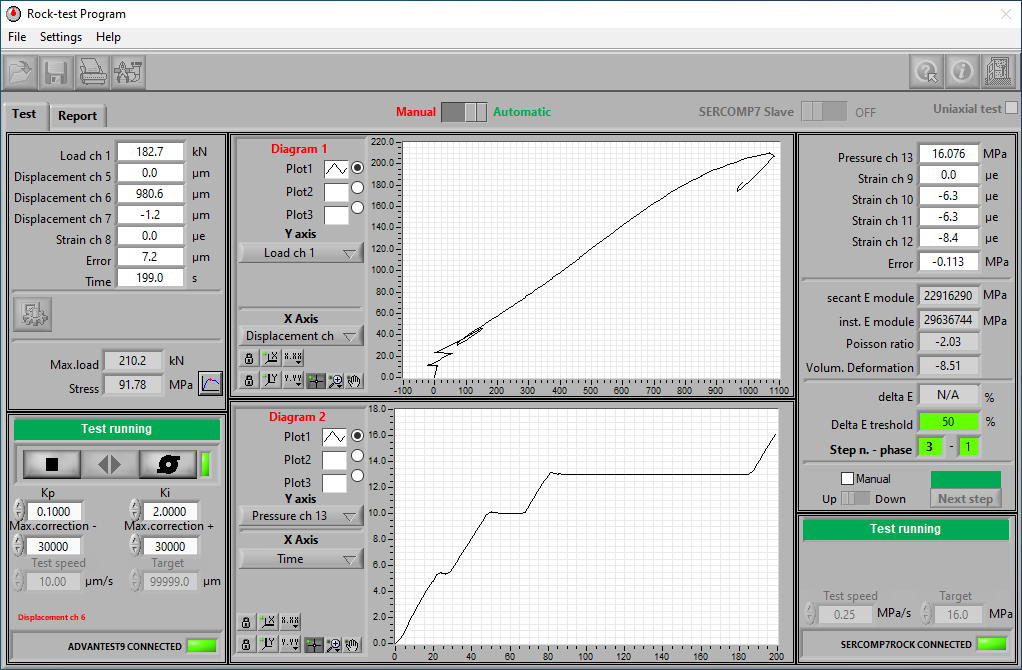Click the stress curve graph icon

210,384
